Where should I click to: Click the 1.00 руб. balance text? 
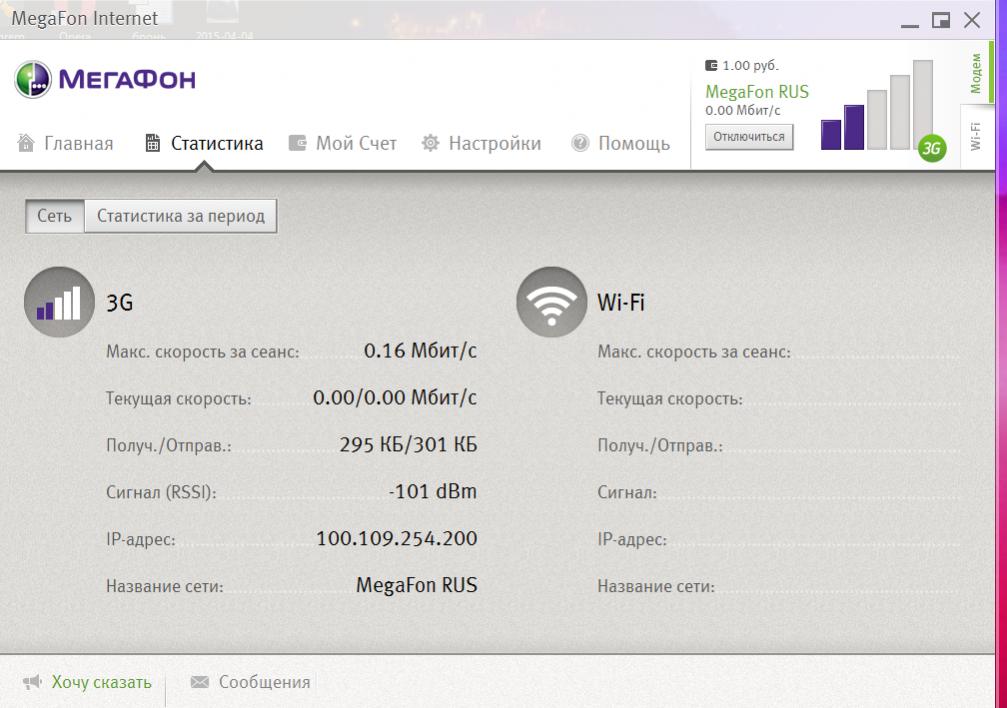click(x=750, y=66)
